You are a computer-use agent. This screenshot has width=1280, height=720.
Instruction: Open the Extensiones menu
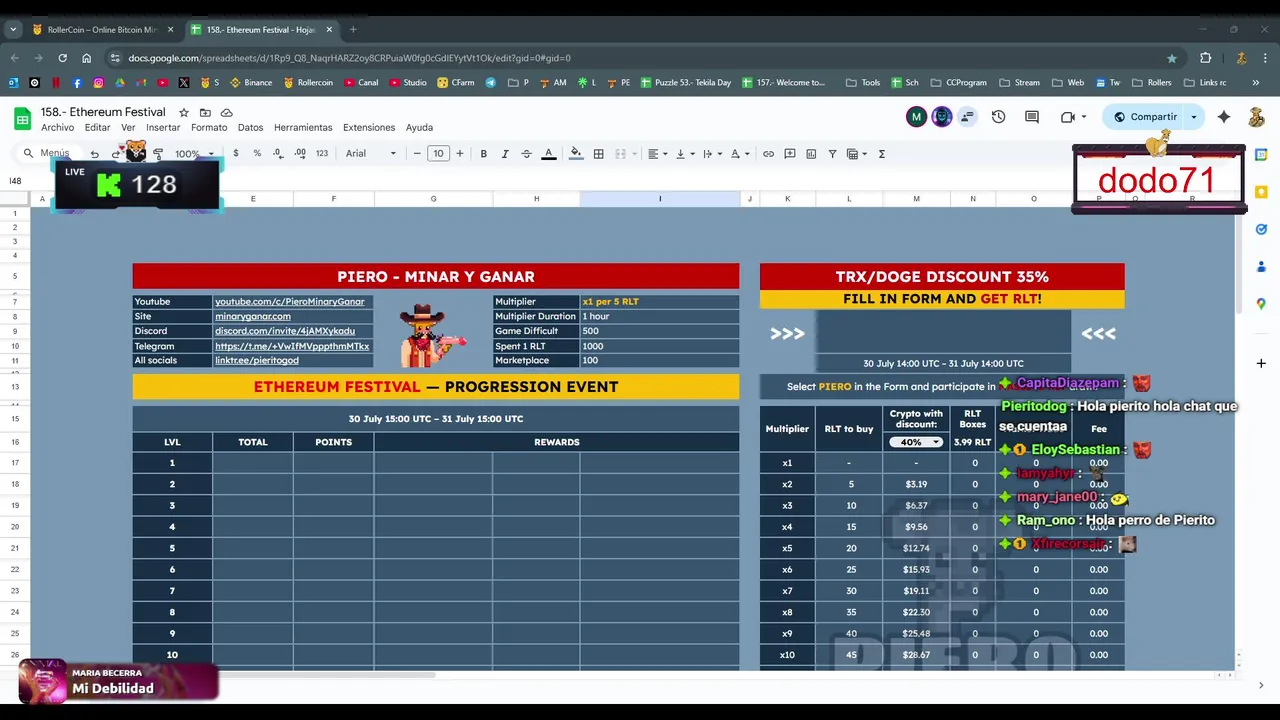pos(369,128)
